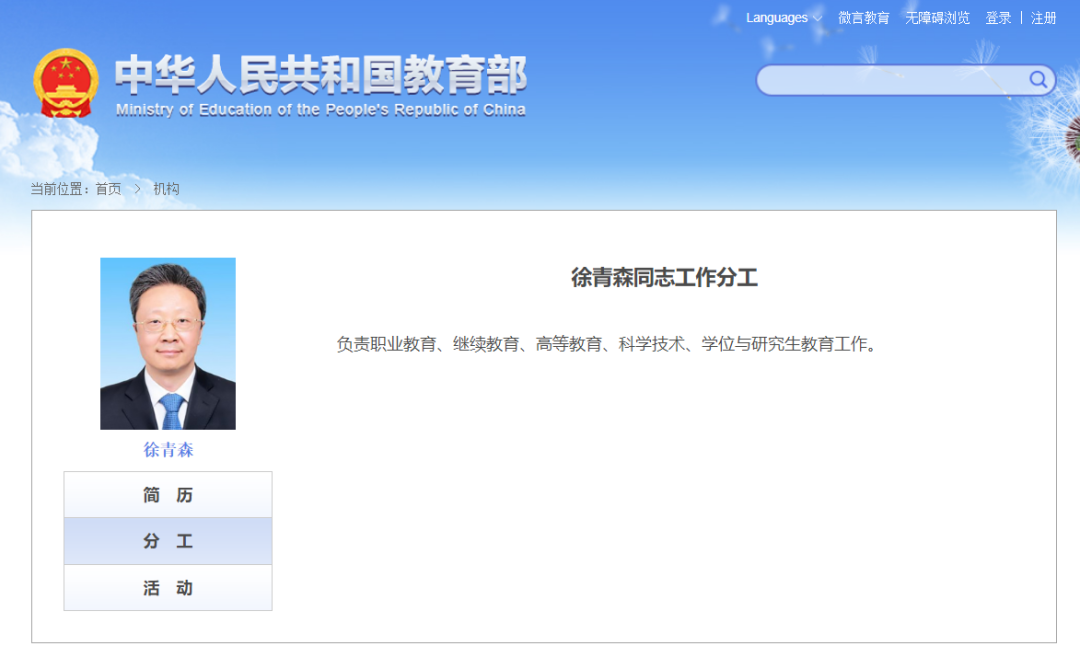Go to 首页 in the breadcrumb
The height and width of the screenshot is (646, 1080).
click(108, 189)
